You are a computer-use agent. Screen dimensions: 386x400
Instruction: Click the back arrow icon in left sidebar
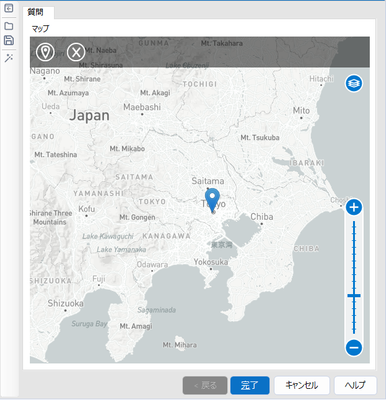pyautogui.click(x=9, y=8)
